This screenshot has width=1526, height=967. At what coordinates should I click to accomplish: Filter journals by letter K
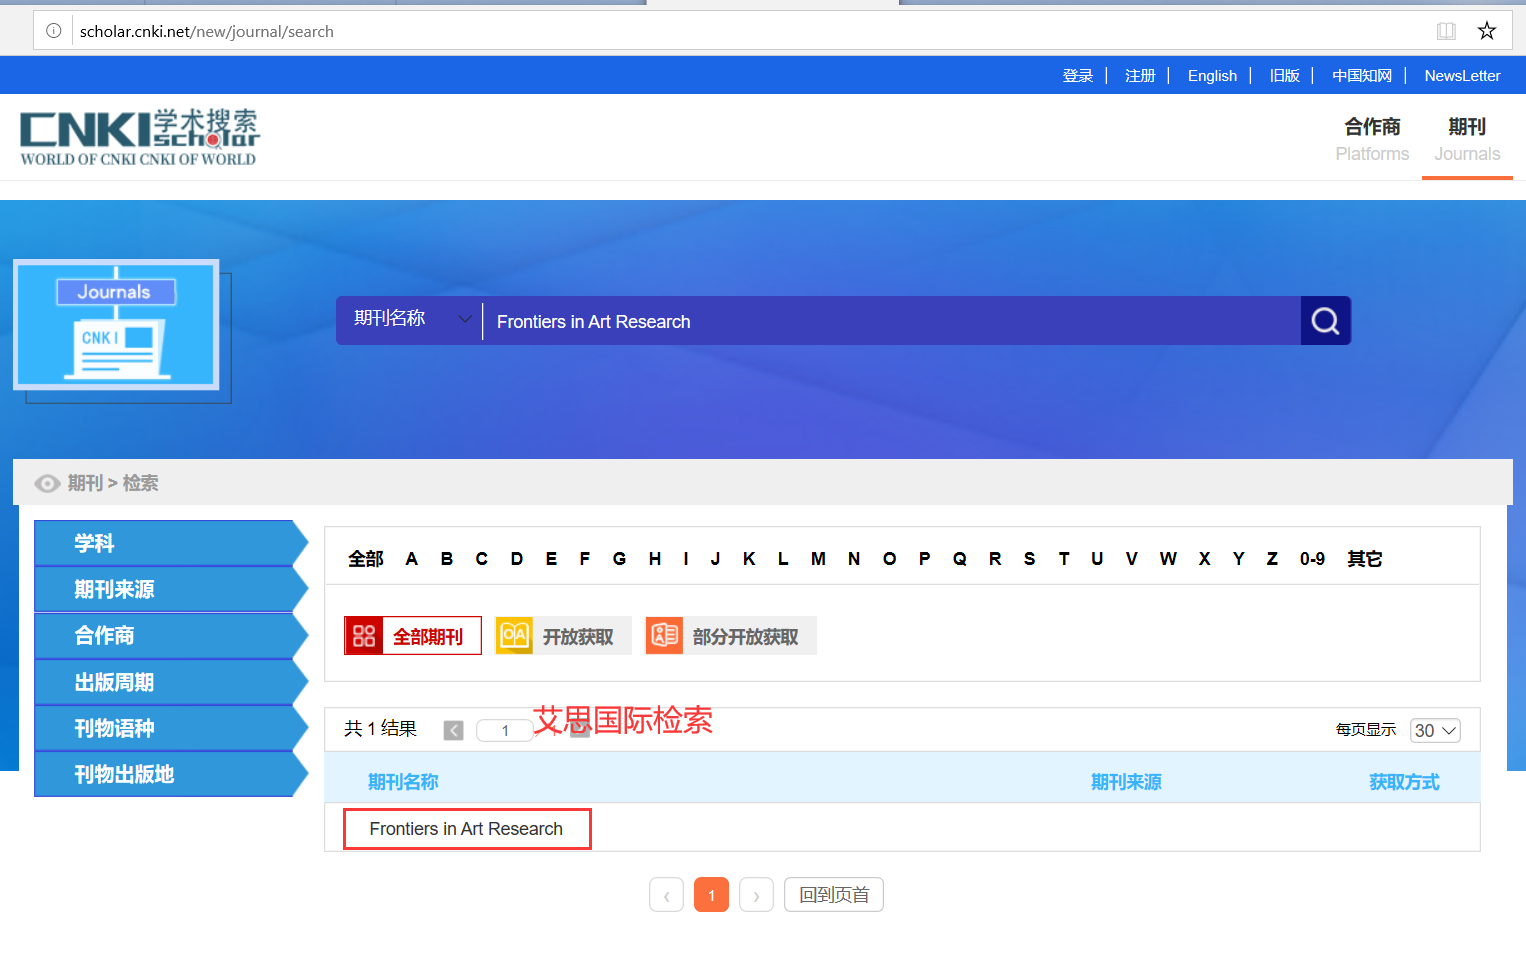pyautogui.click(x=749, y=559)
